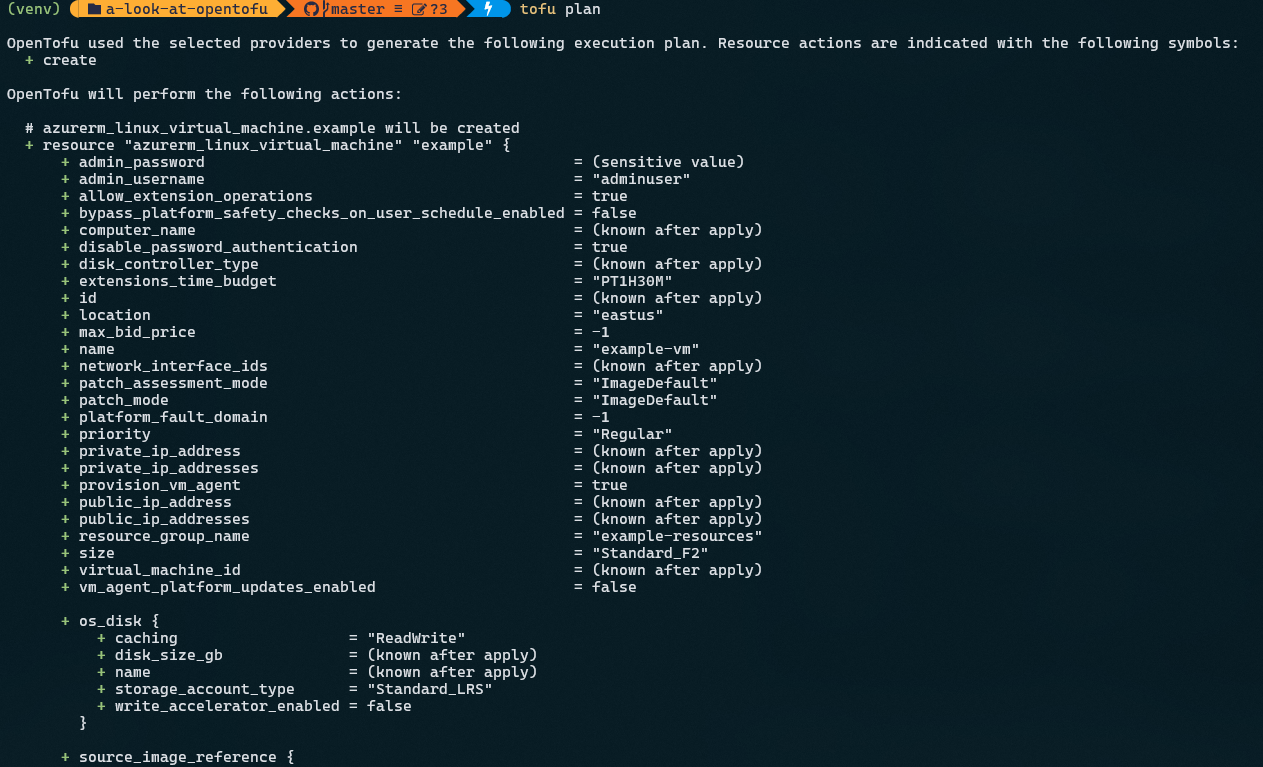This screenshot has height=767, width=1263.
Task: Click the "Standard_LRS" value
Action: coord(430,689)
